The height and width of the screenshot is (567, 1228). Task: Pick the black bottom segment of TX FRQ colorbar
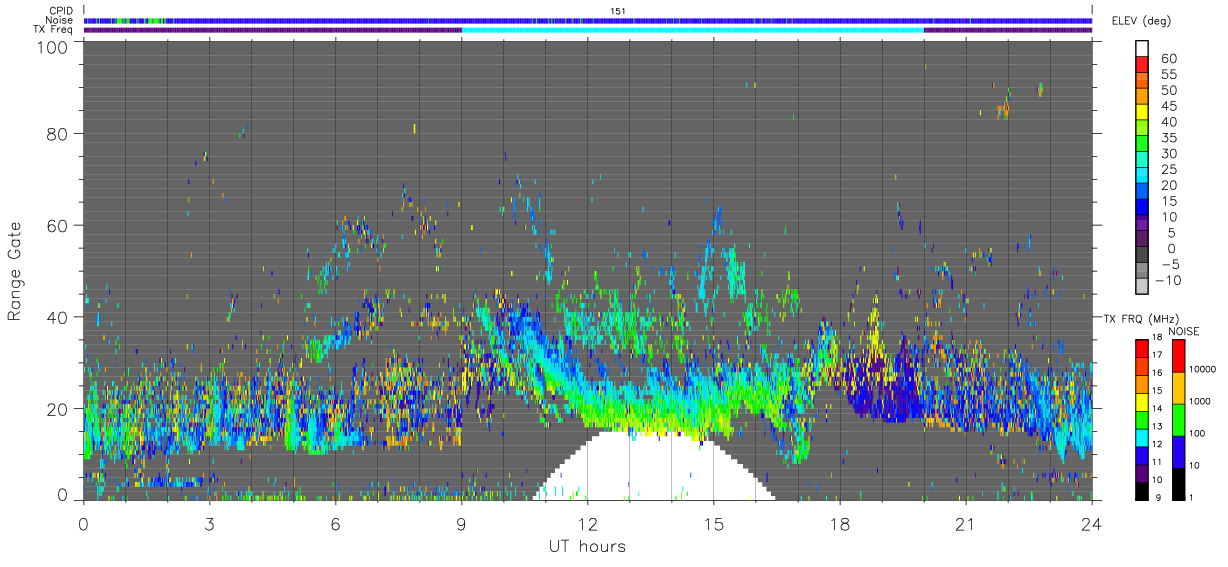pyautogui.click(x=1140, y=490)
